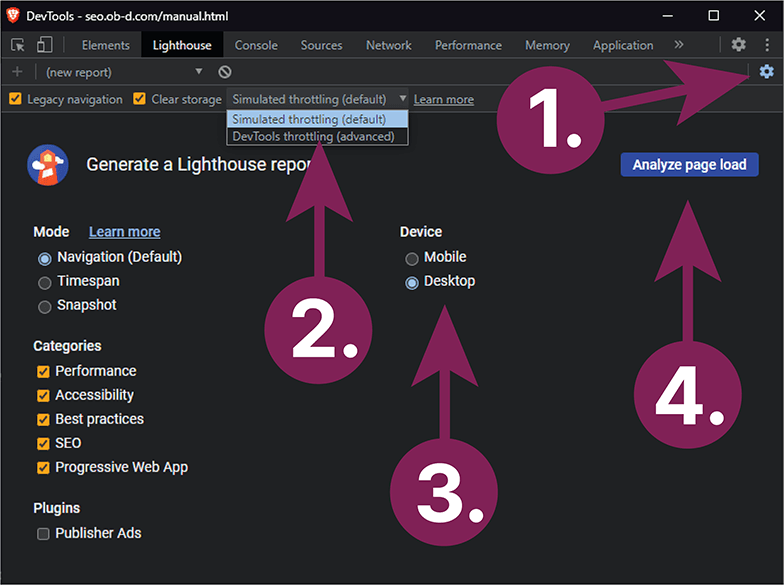Click the Brave browser icon in title bar

12,16
